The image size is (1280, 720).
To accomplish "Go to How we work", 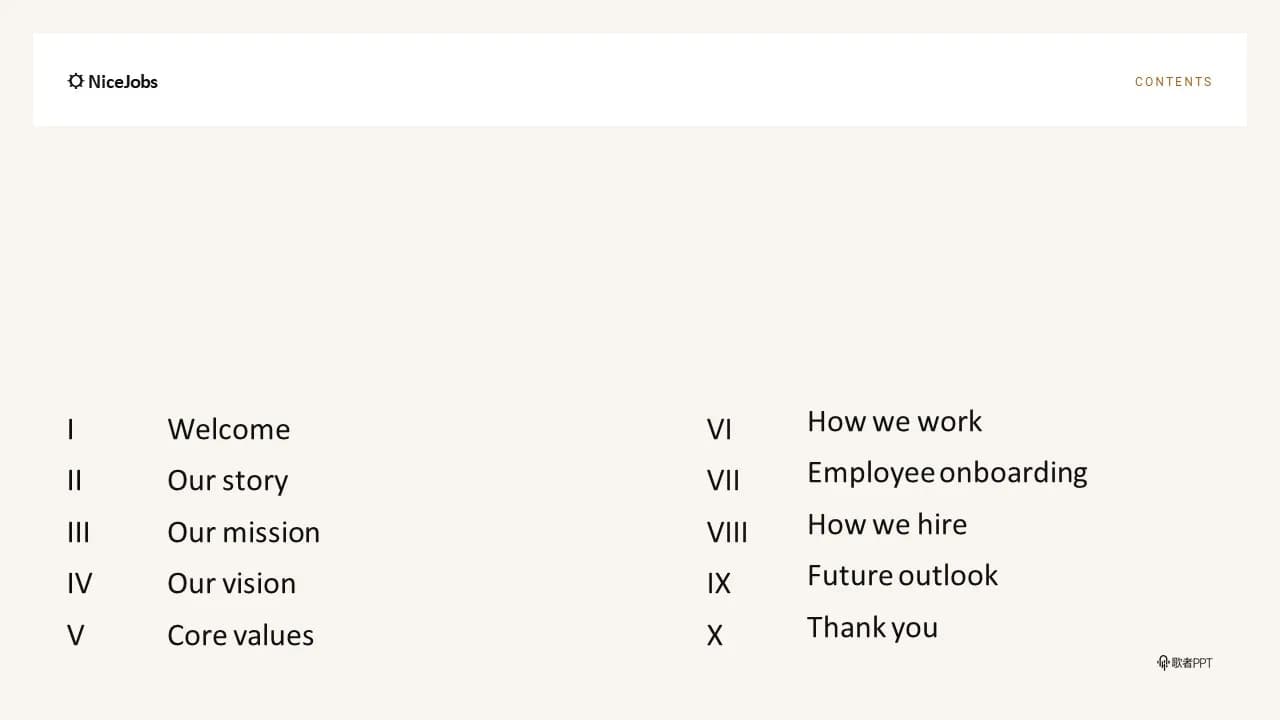I will [895, 421].
